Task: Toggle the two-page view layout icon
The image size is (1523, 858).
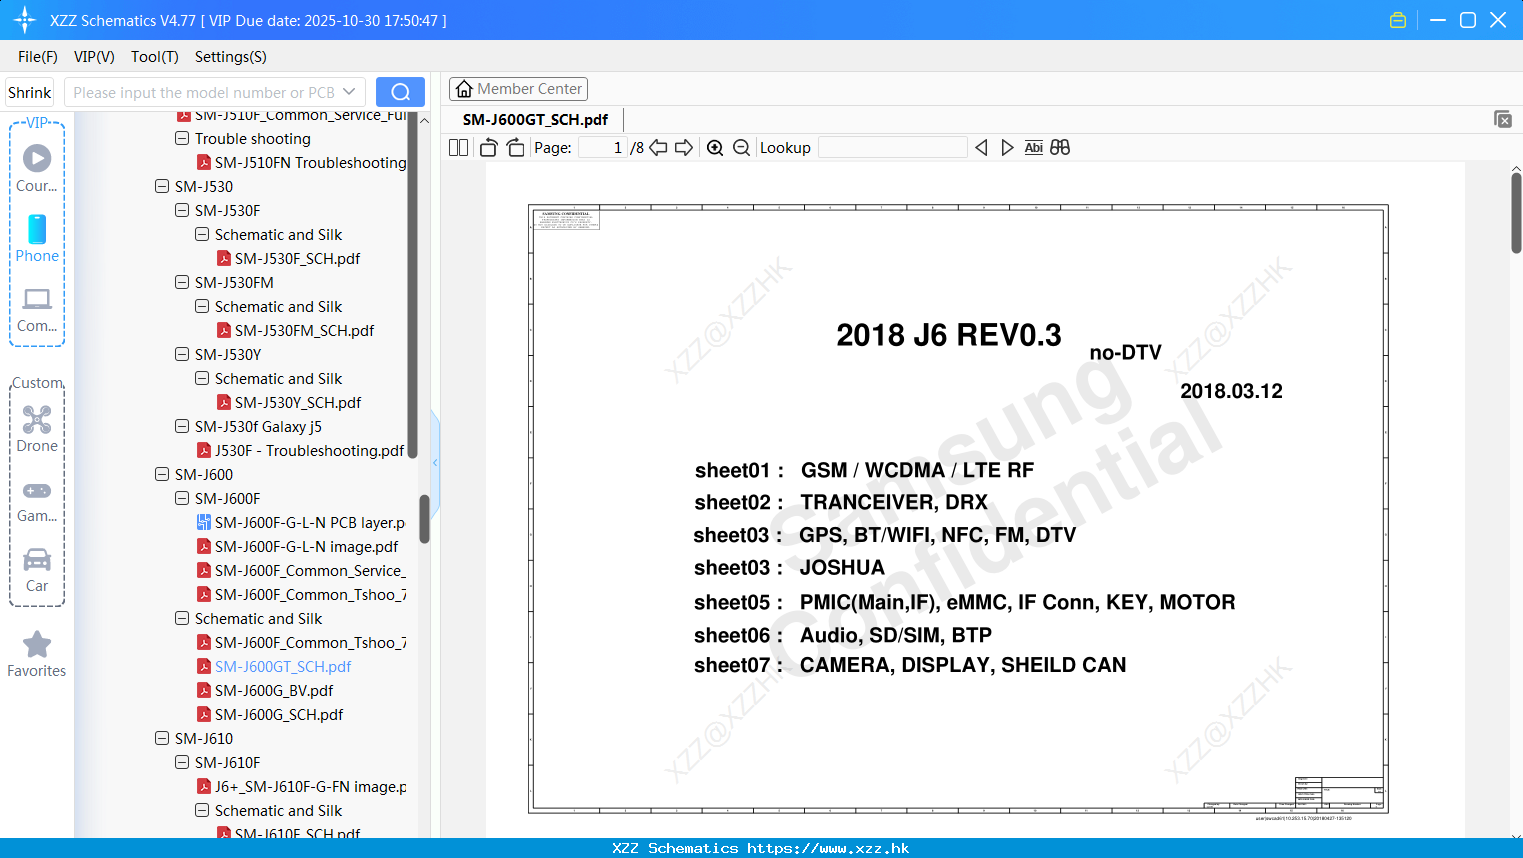Action: point(458,148)
